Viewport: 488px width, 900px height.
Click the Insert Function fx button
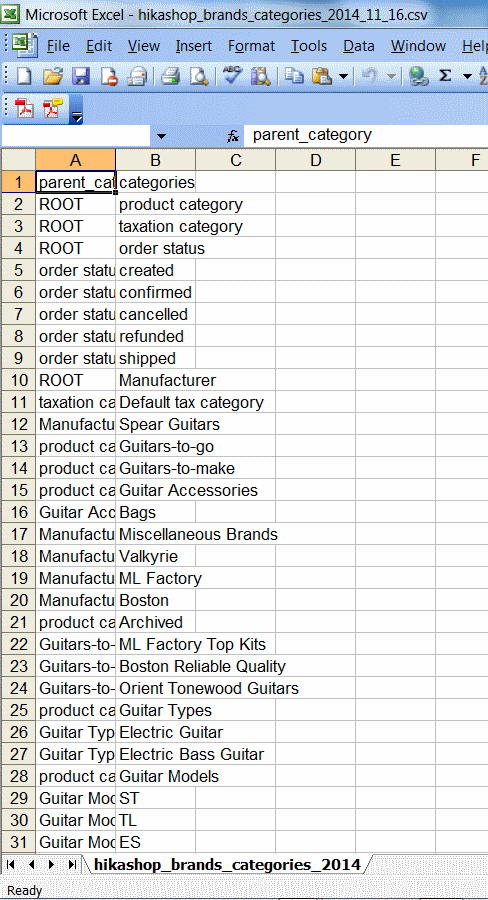click(233, 136)
